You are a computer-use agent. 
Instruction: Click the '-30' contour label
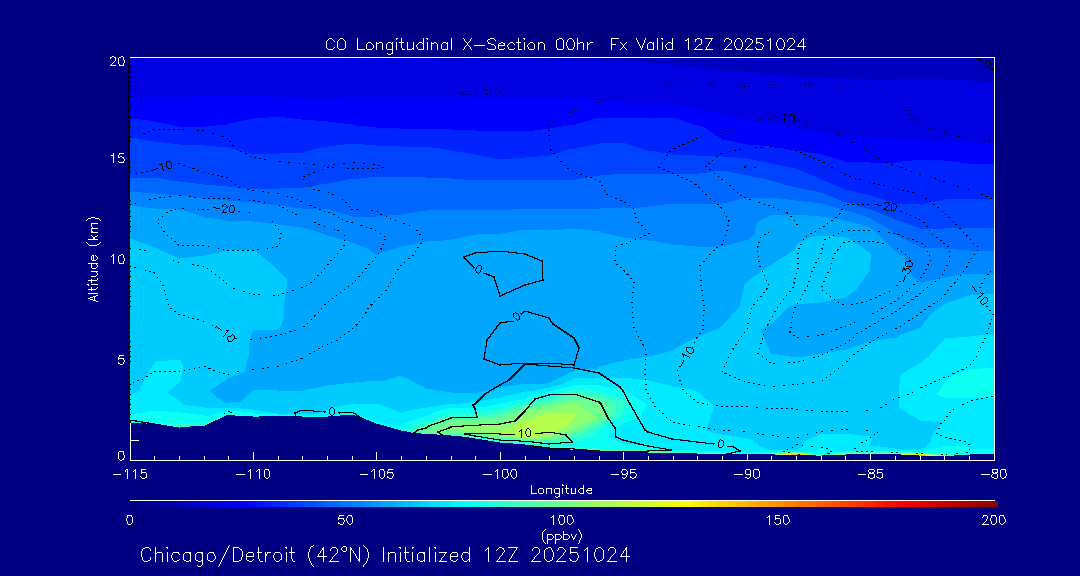[x=907, y=268]
